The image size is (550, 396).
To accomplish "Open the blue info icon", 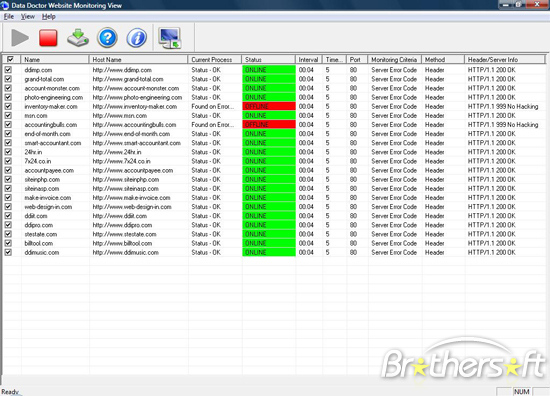I will [136, 38].
